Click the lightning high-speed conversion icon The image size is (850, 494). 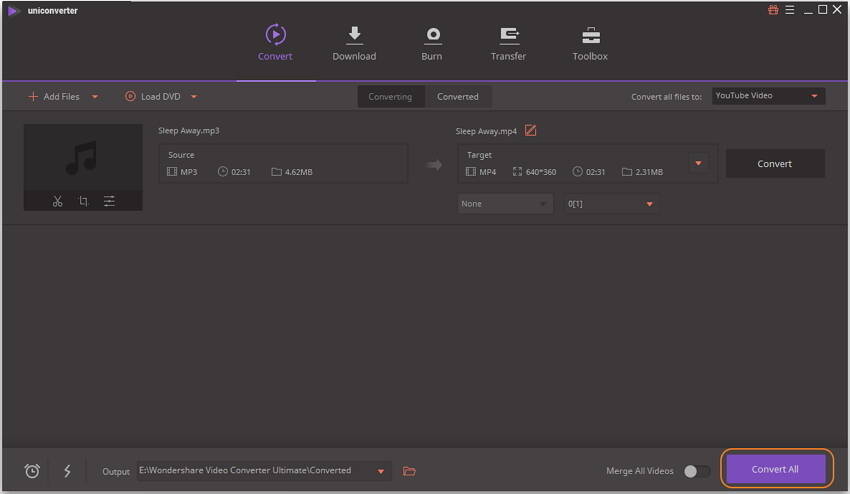point(67,471)
